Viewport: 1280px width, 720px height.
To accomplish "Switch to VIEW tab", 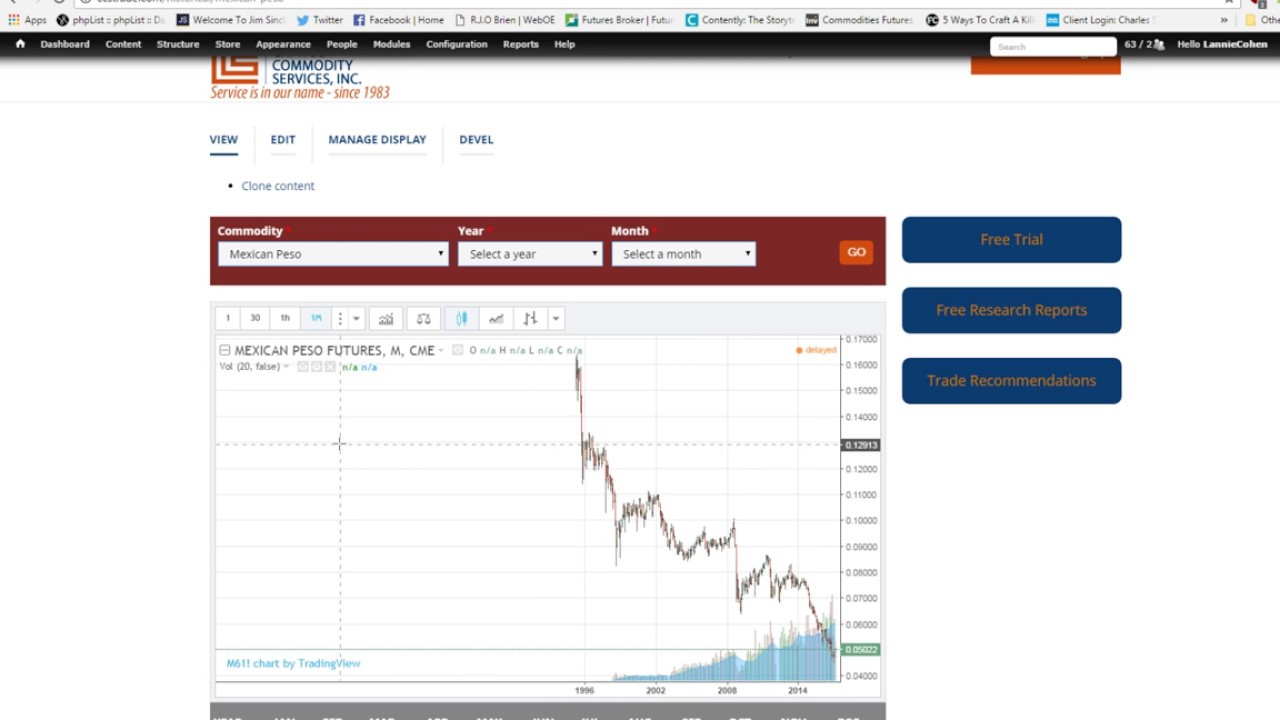I will tap(223, 140).
